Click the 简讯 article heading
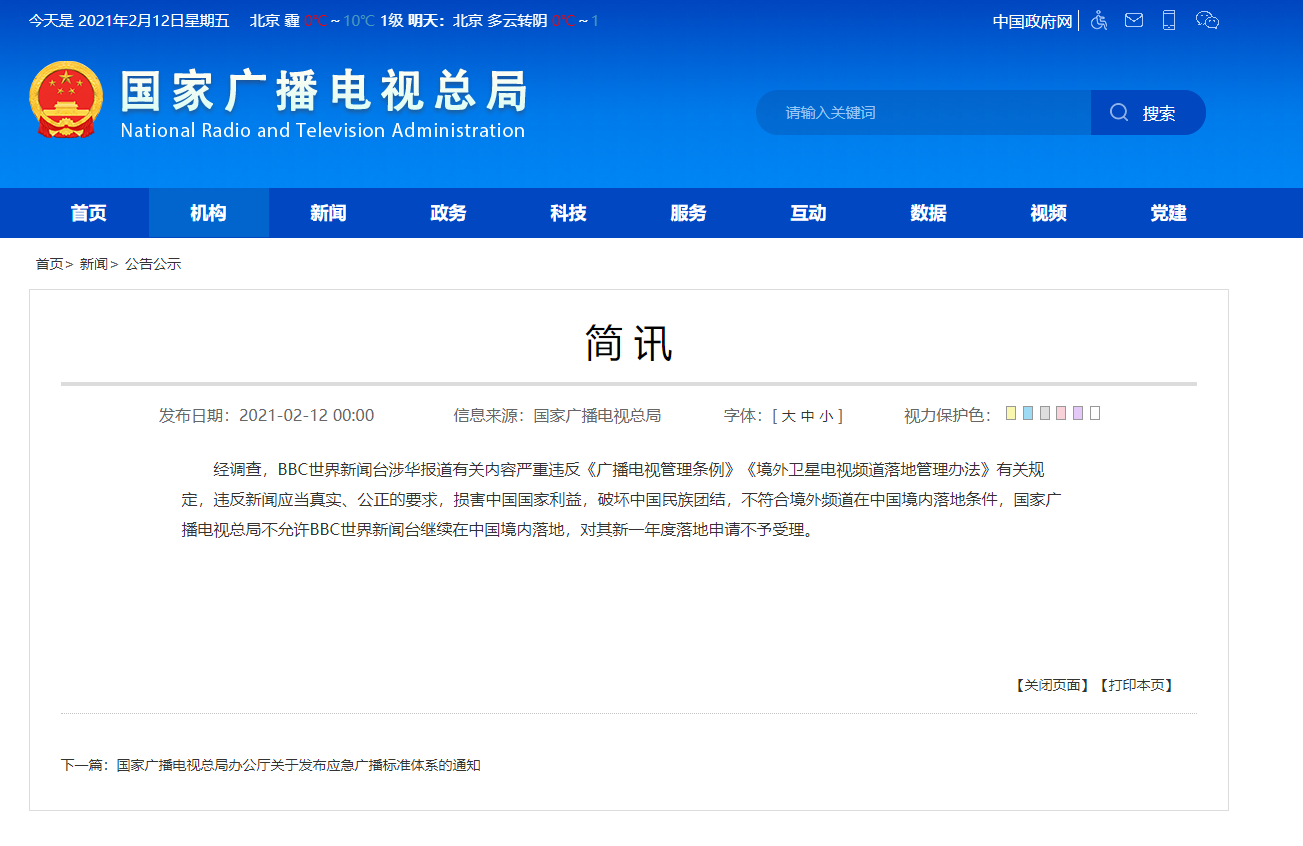This screenshot has width=1303, height=846. (x=629, y=343)
